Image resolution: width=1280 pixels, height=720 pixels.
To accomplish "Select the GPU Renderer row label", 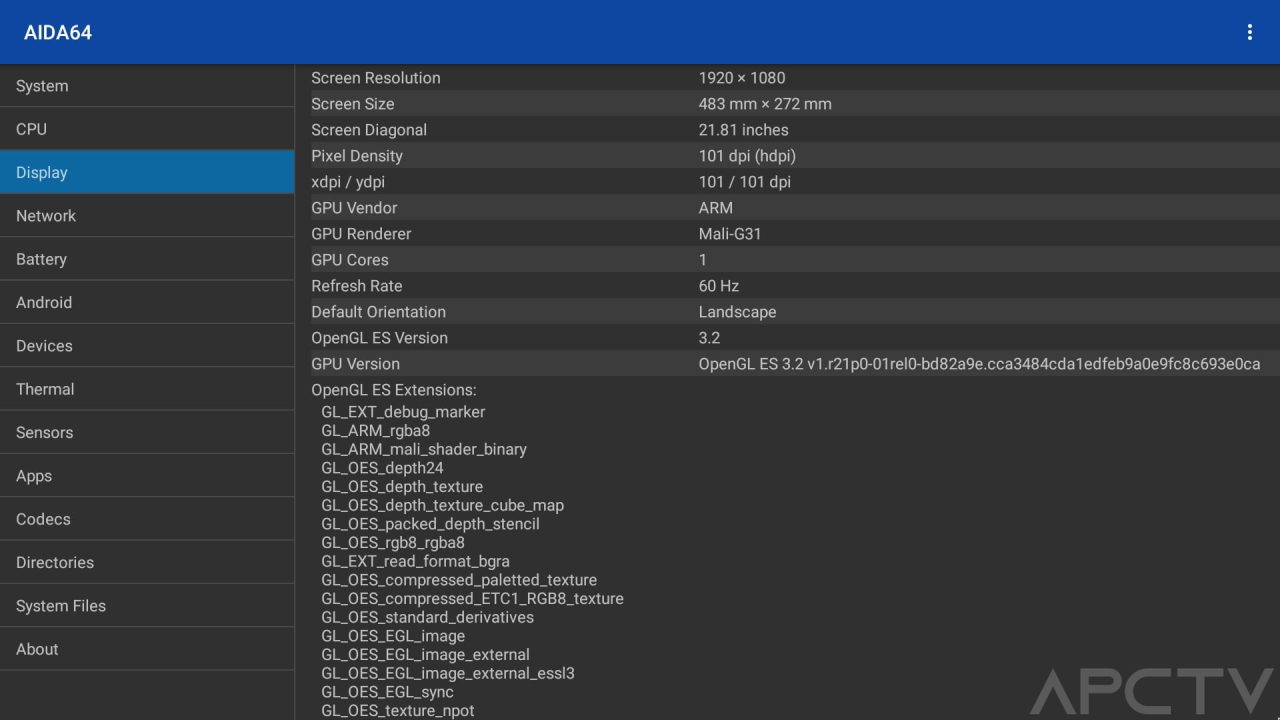I will [361, 234].
